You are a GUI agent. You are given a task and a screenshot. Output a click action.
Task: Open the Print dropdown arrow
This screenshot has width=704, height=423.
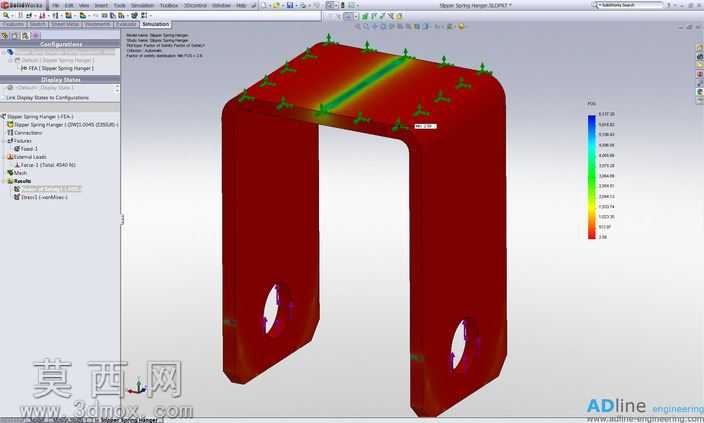click(309, 5)
